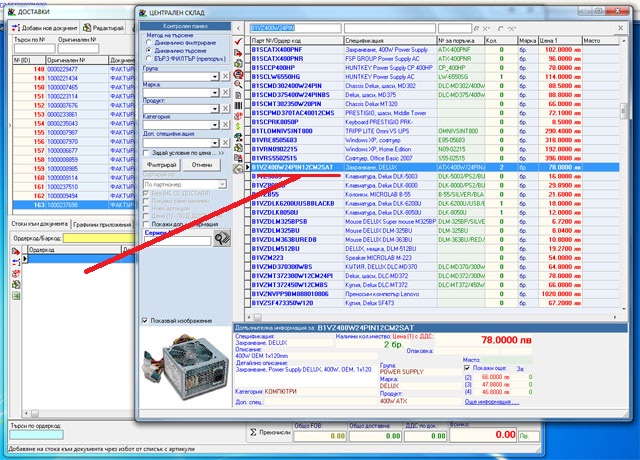The height and width of the screenshot is (460, 640).
Task: Click the add-item red arrow icon in Доставки window
Action: (16, 251)
